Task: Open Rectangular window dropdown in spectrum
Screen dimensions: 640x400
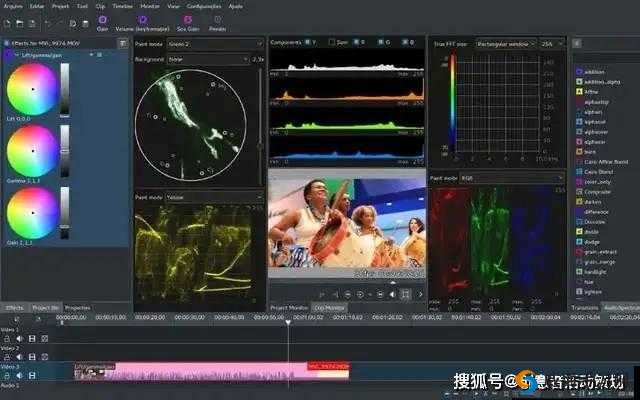Action: (506, 44)
